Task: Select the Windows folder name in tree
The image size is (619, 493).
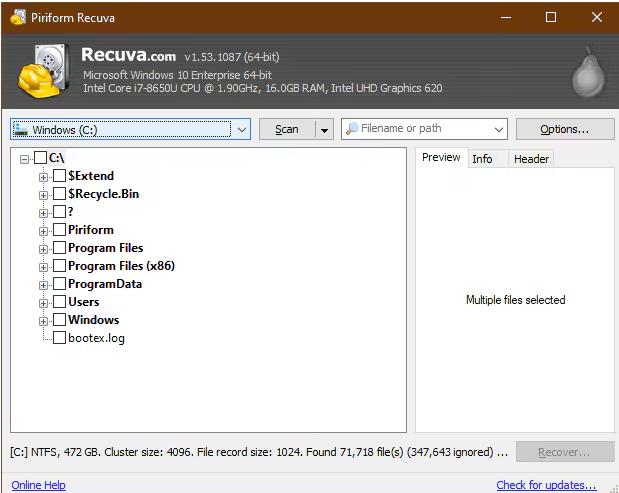Action: [94, 320]
